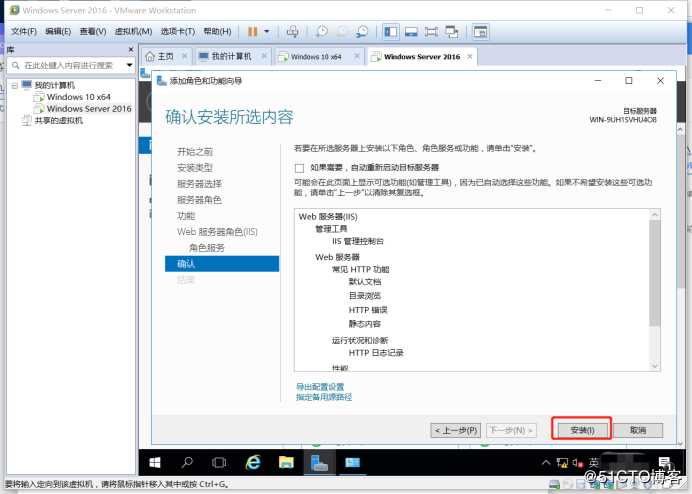
Task: Click the highlighted 确认 wizard step
Action: [x=222, y=264]
